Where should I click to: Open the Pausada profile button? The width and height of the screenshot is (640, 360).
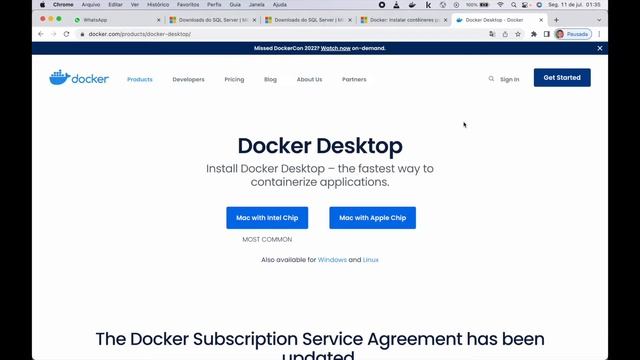click(x=573, y=34)
